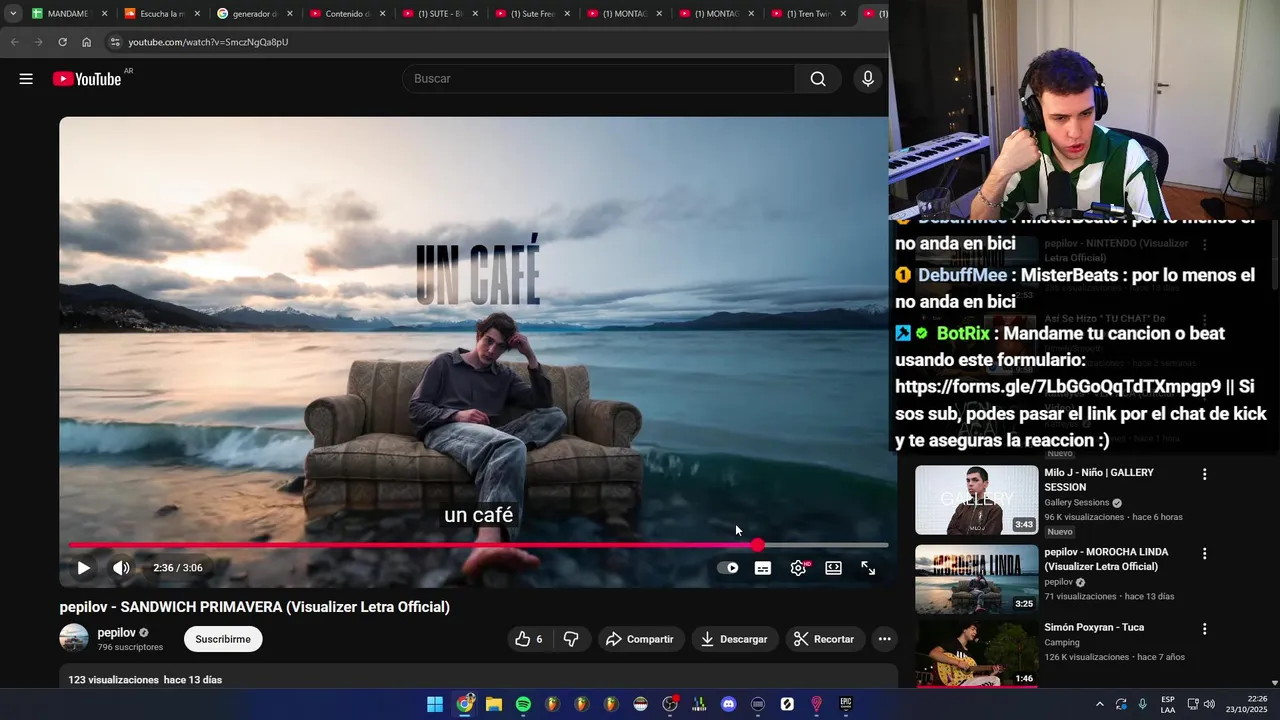This screenshot has height=720, width=1280.
Task: Go to YouTube home via logo
Action: point(87,79)
